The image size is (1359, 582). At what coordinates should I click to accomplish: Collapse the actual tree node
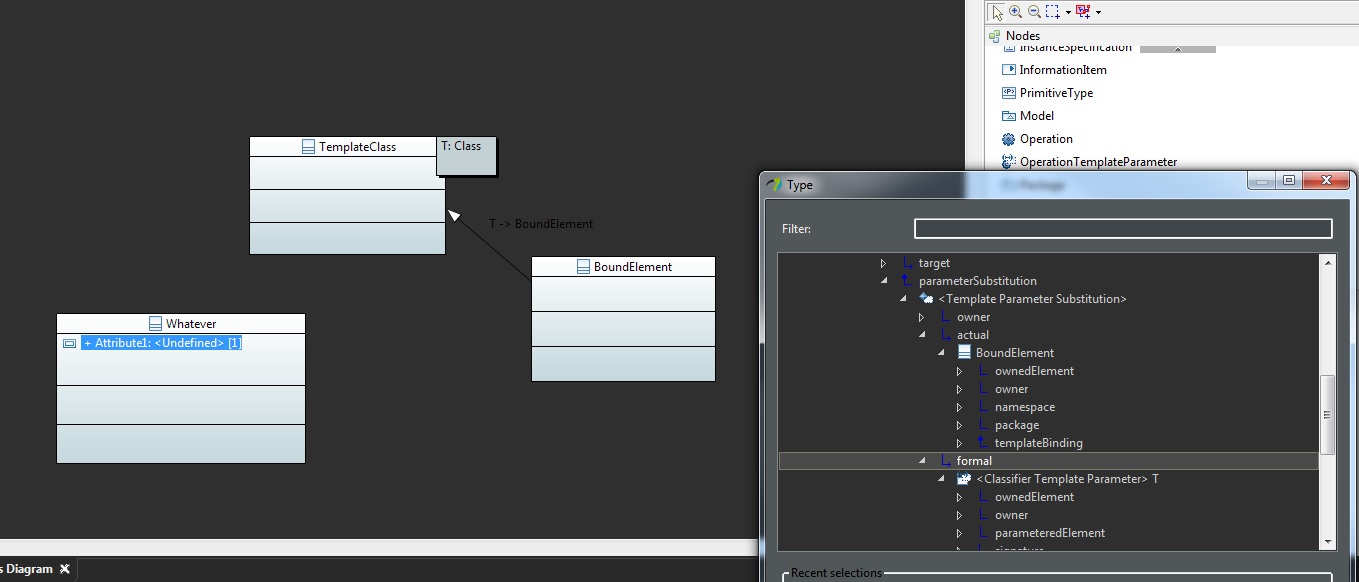point(921,335)
